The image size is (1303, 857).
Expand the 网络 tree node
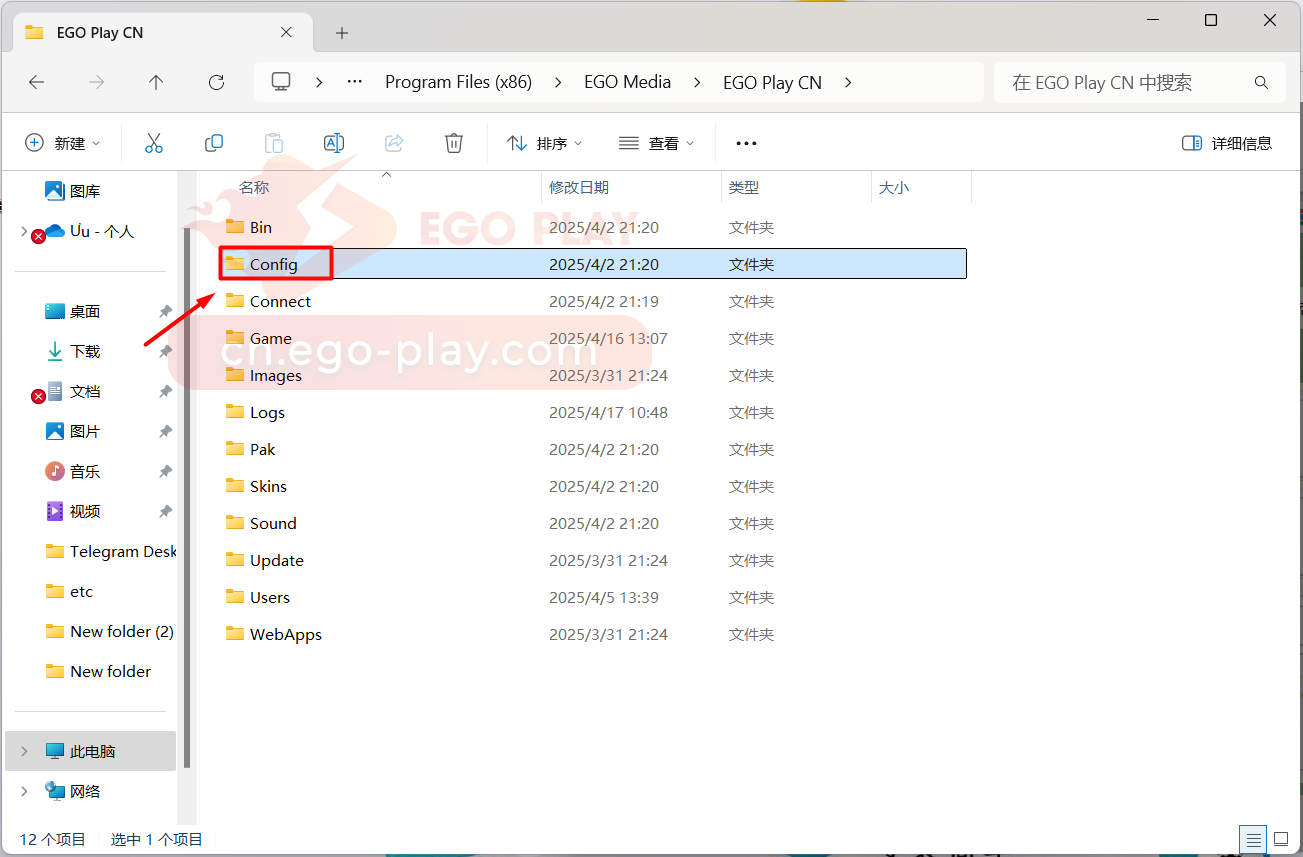(x=24, y=791)
